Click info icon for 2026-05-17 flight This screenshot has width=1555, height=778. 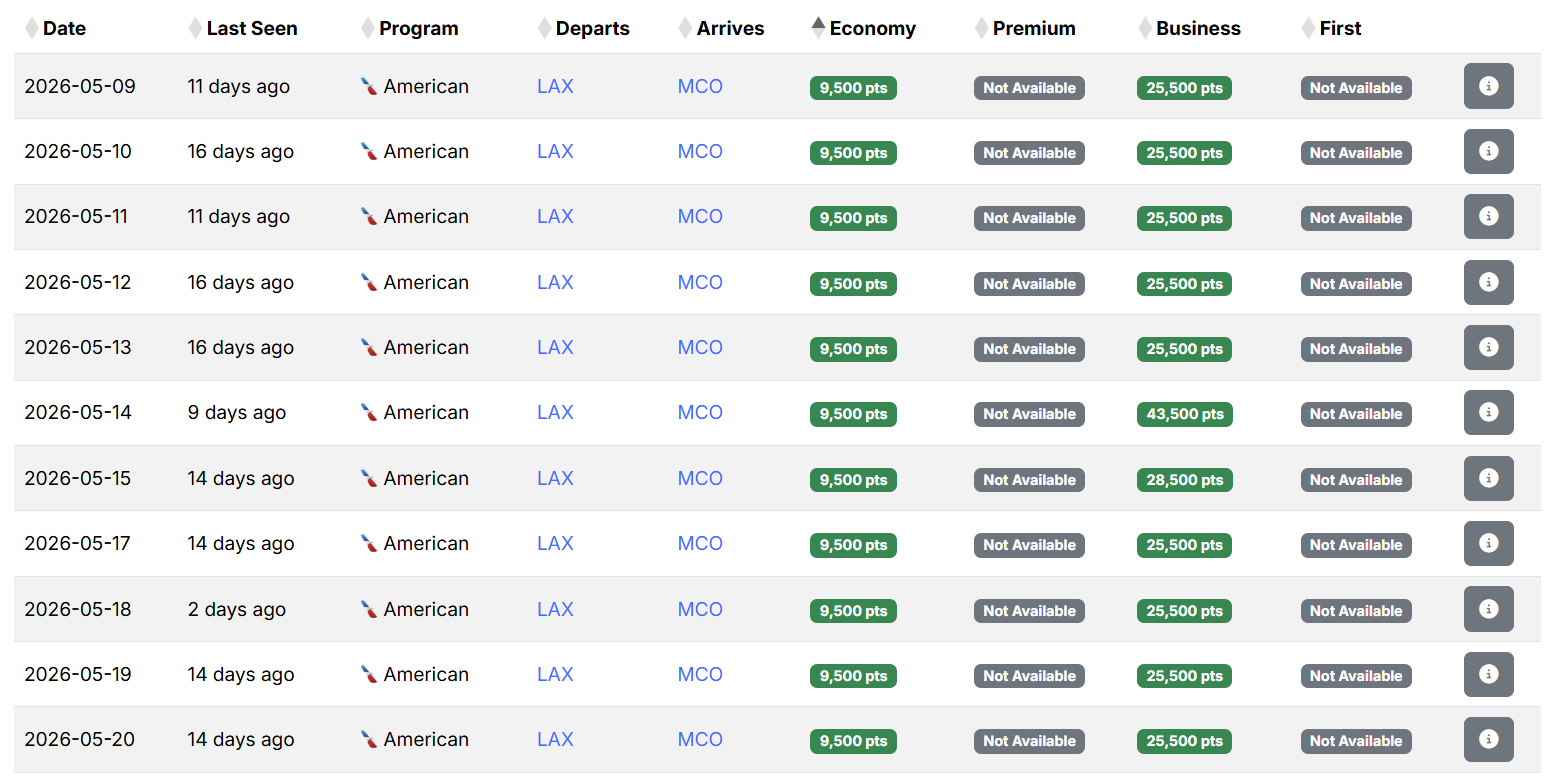click(x=1488, y=543)
